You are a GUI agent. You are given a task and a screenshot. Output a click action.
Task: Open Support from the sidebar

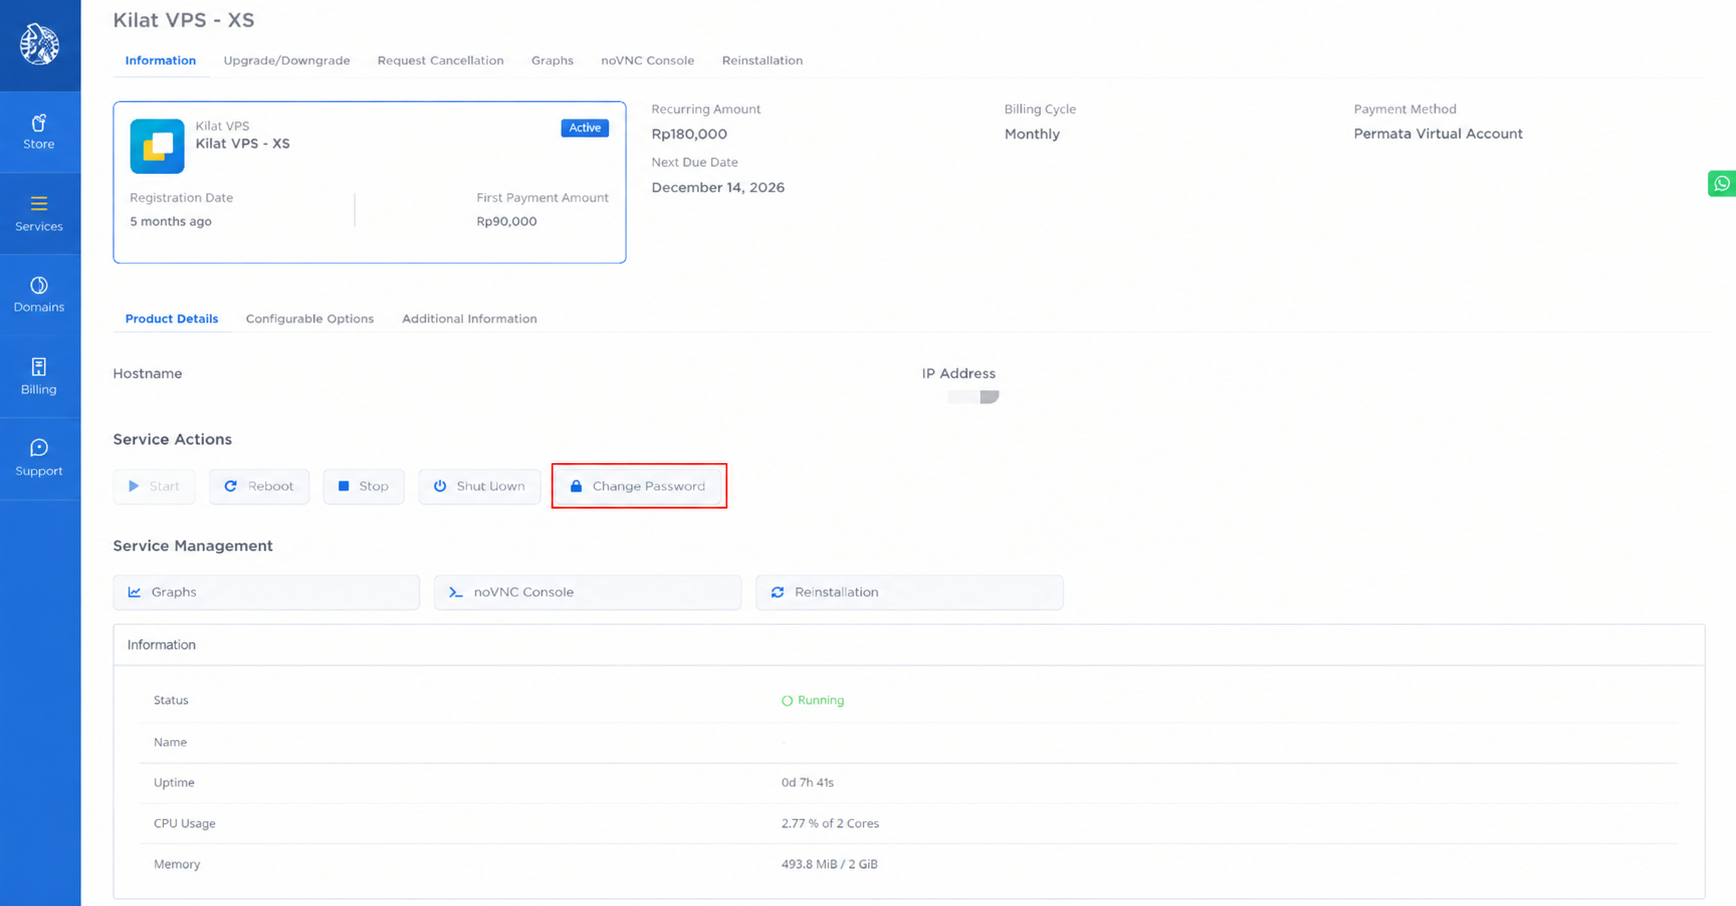point(39,458)
